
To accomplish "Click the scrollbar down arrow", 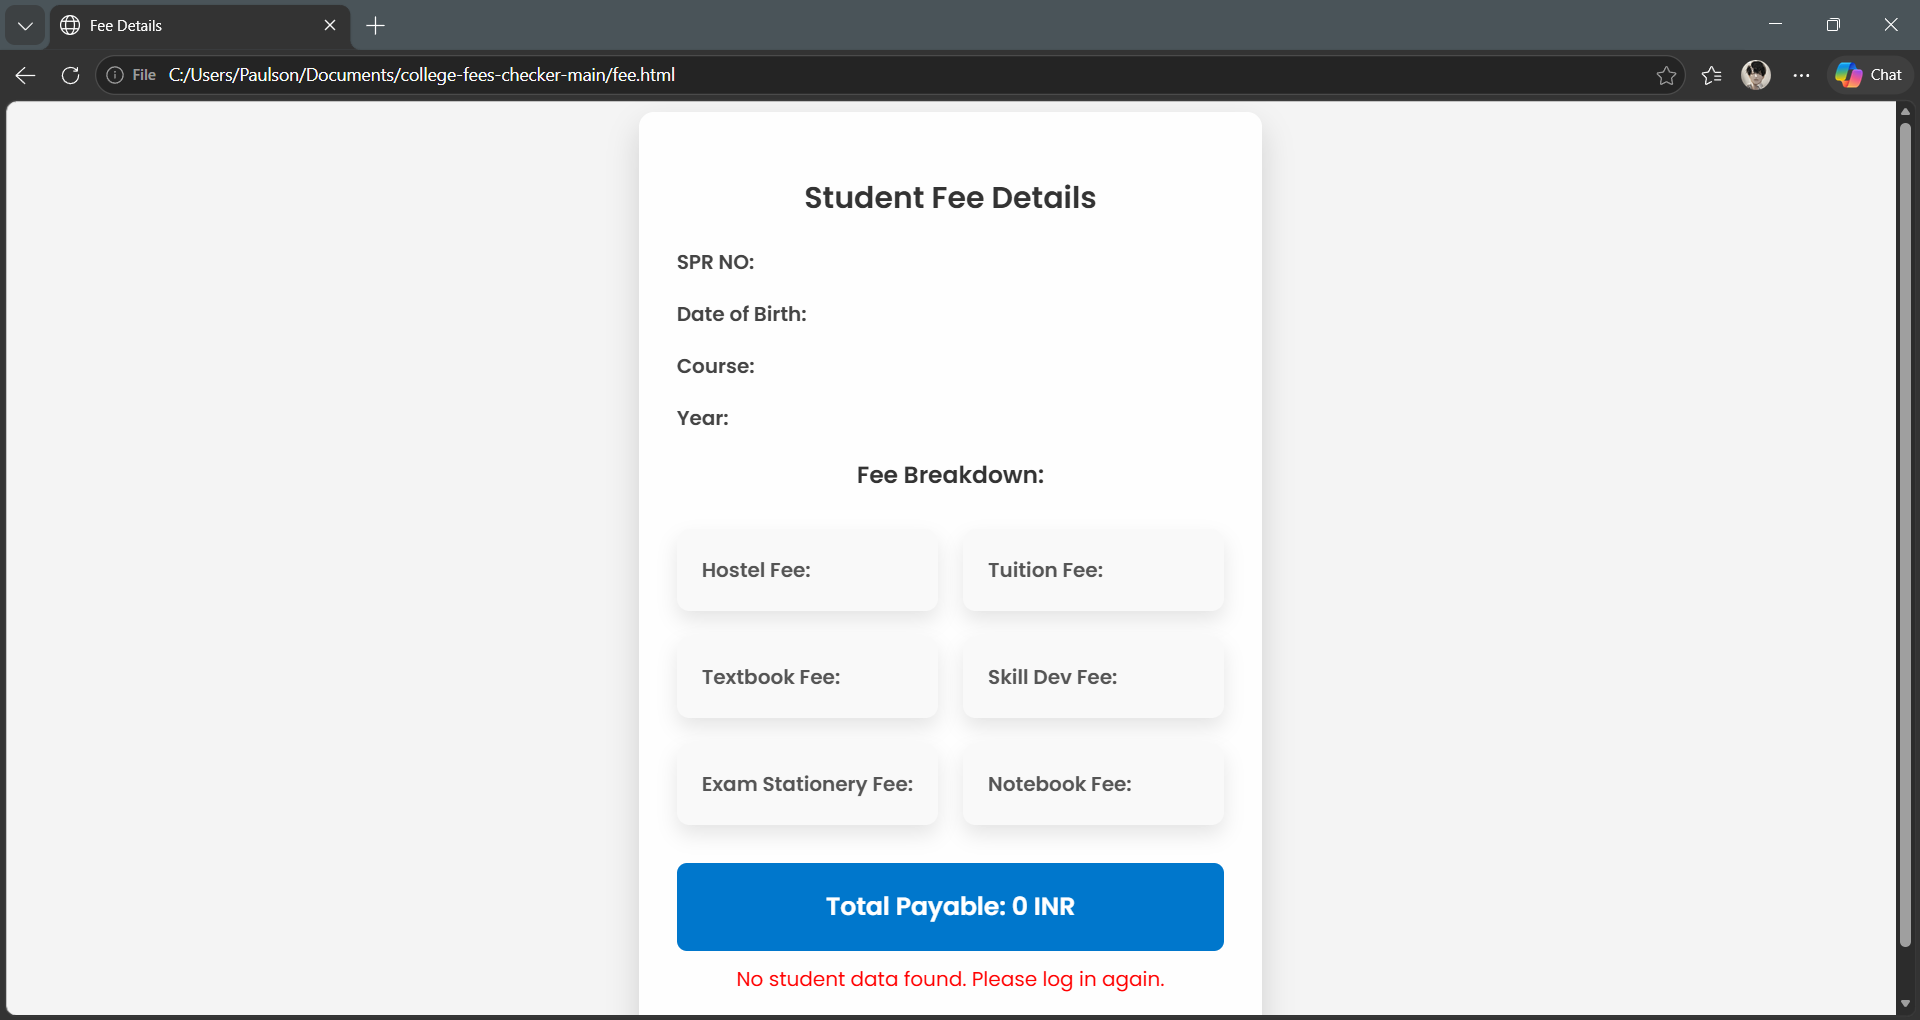I will (1905, 1003).
